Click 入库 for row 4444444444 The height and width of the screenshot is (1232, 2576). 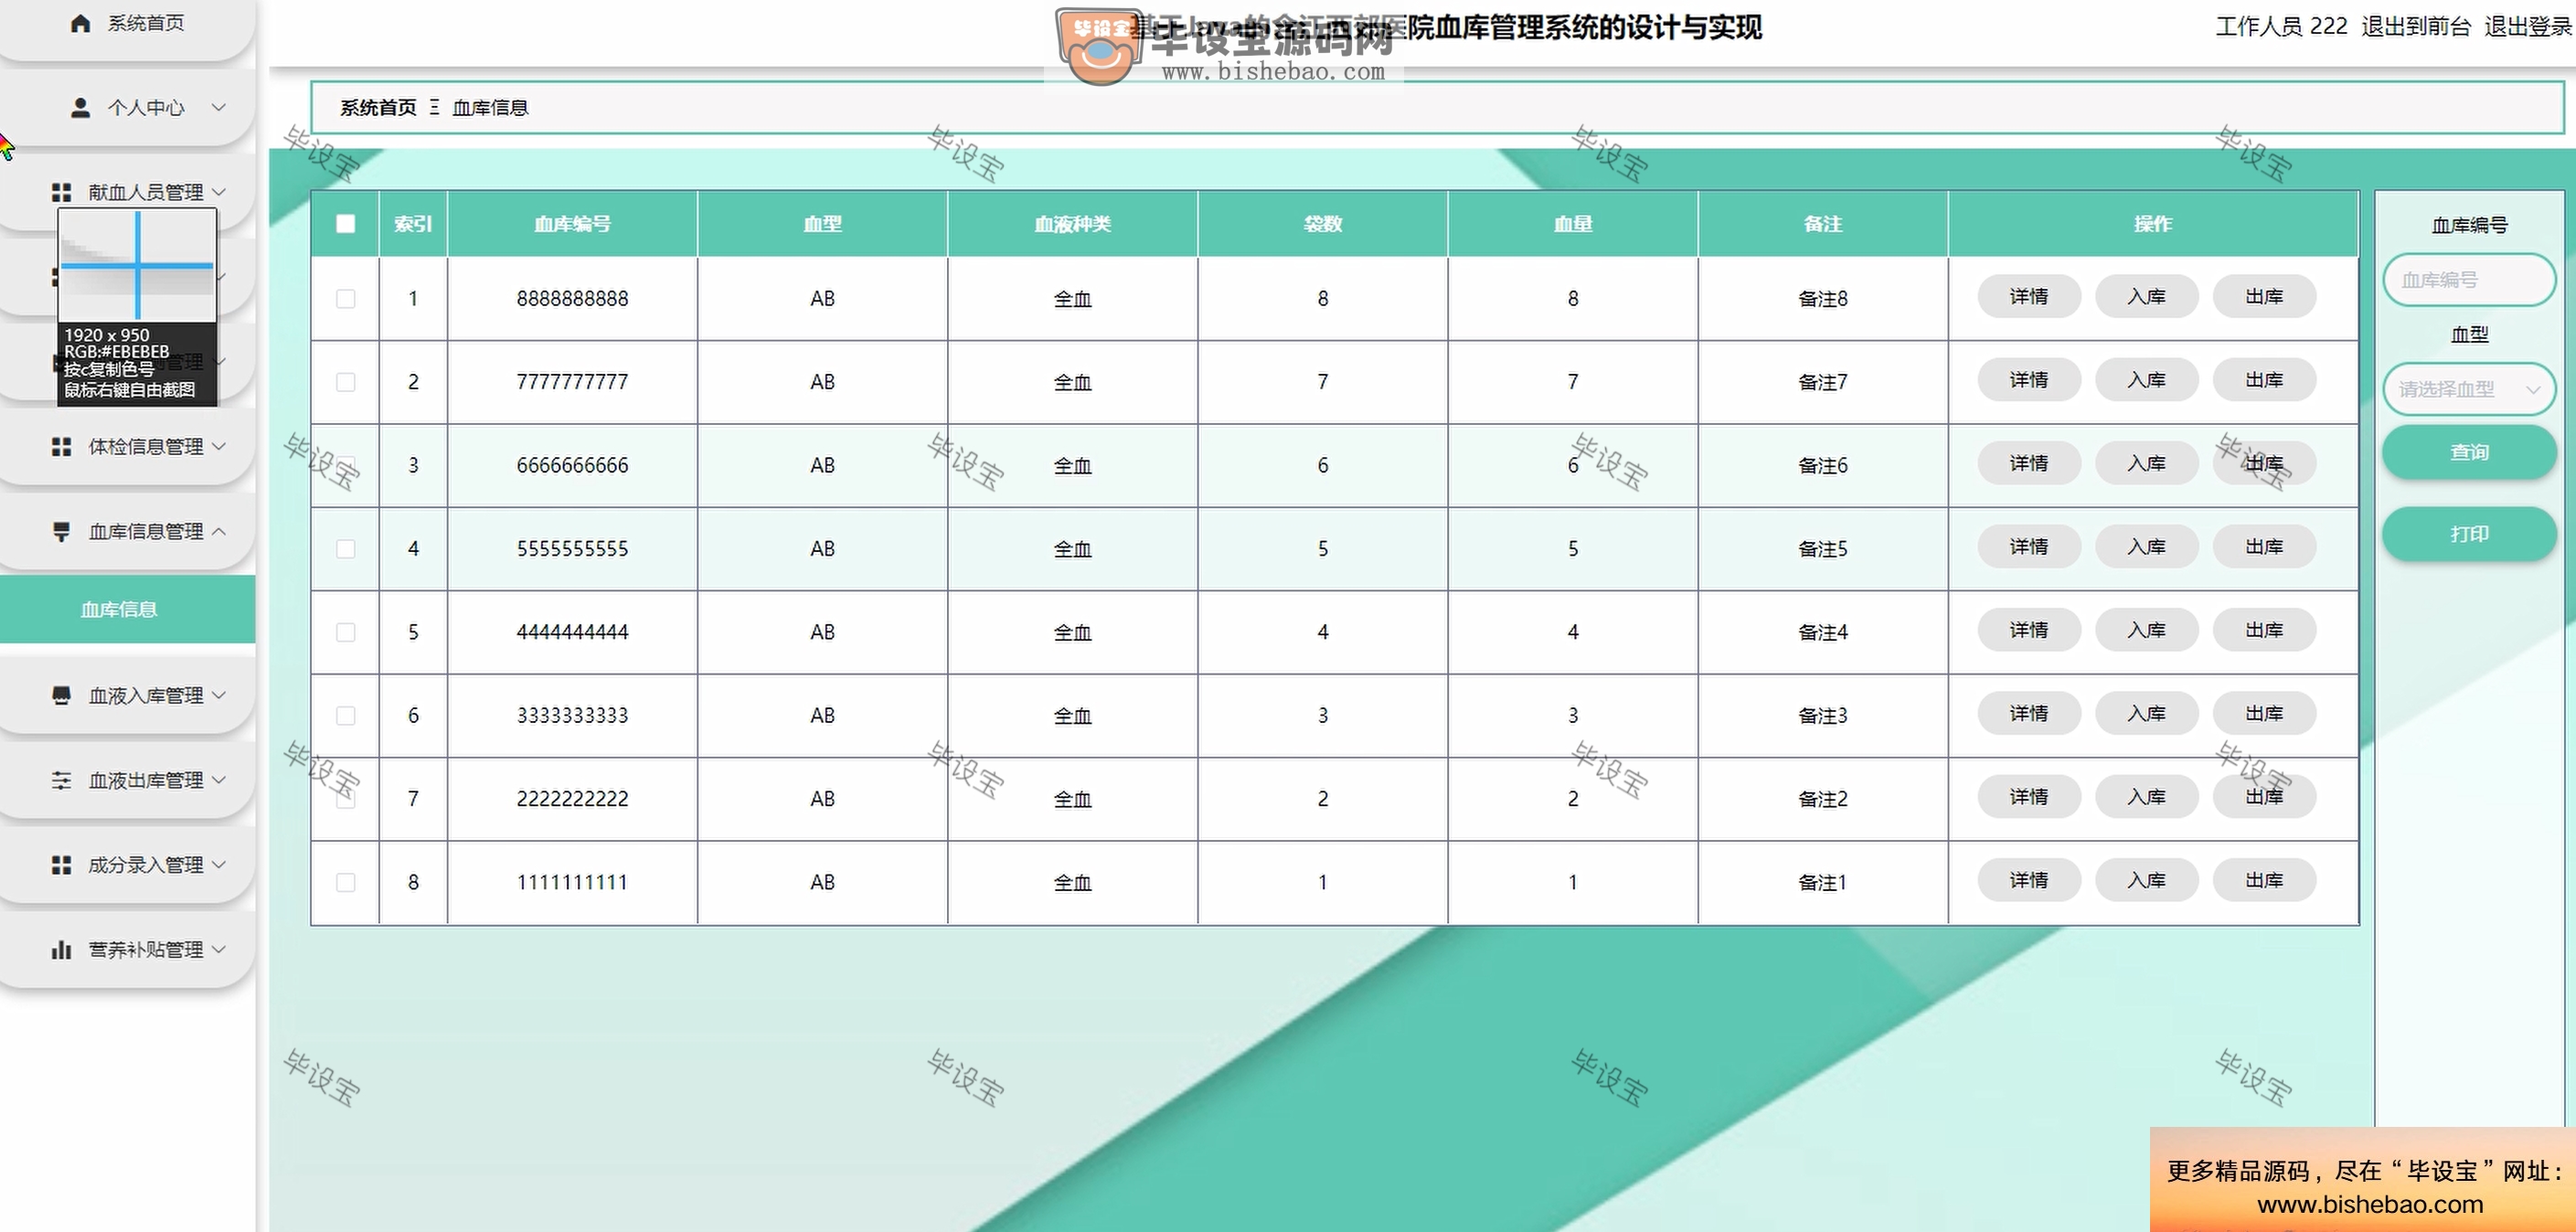tap(2146, 630)
